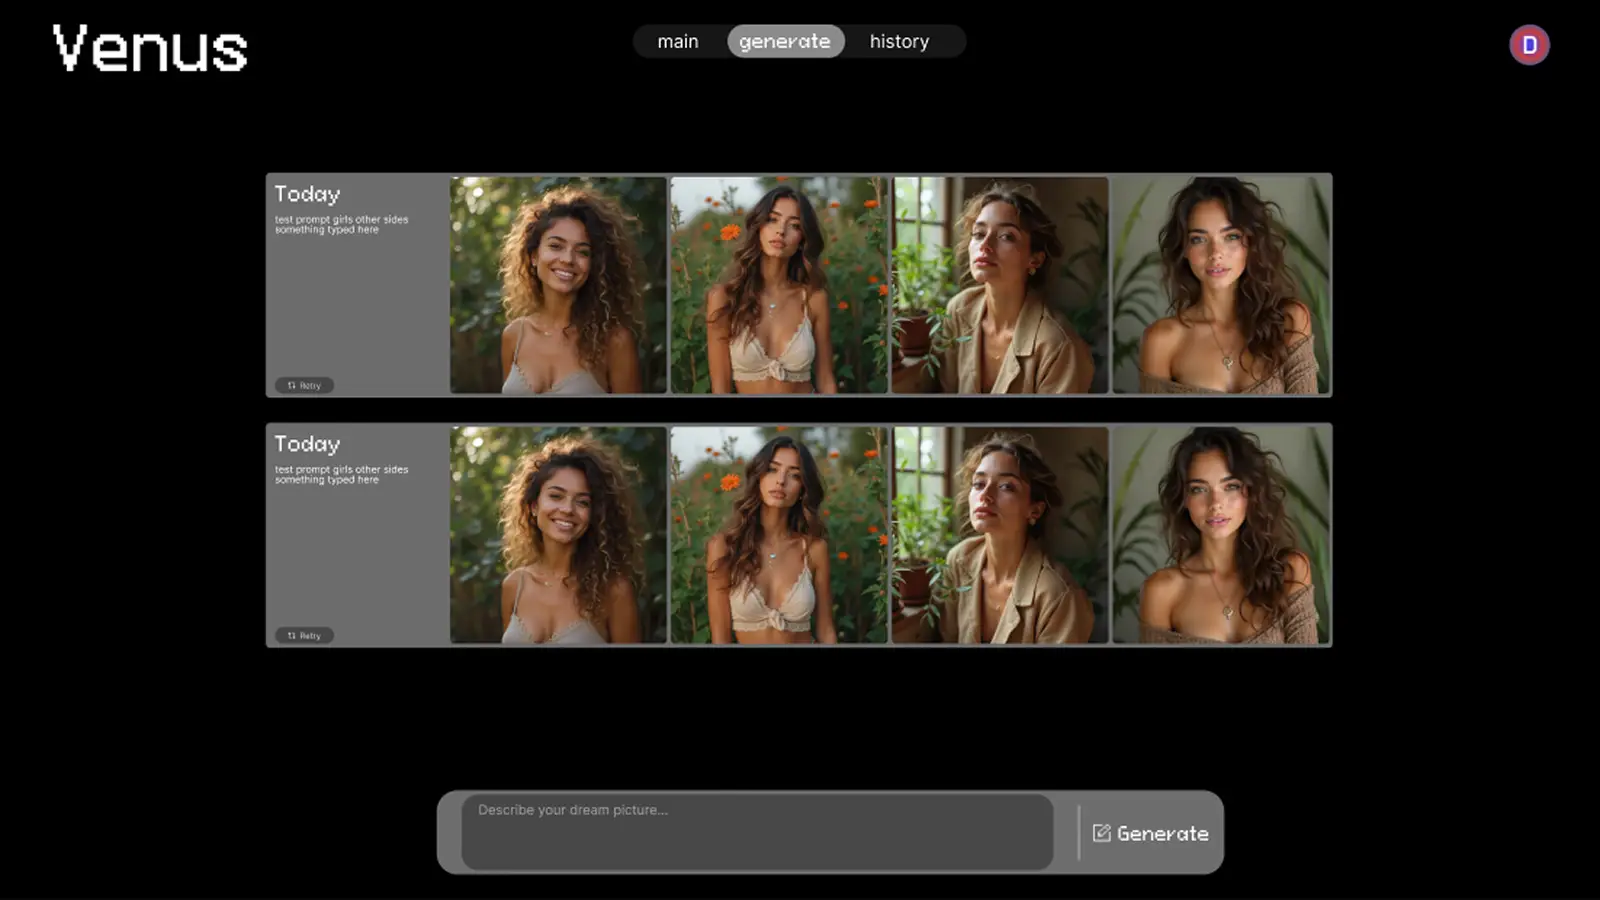Focus the 'Describe your dream picture' input
This screenshot has height=900, width=1600.
pos(757,832)
